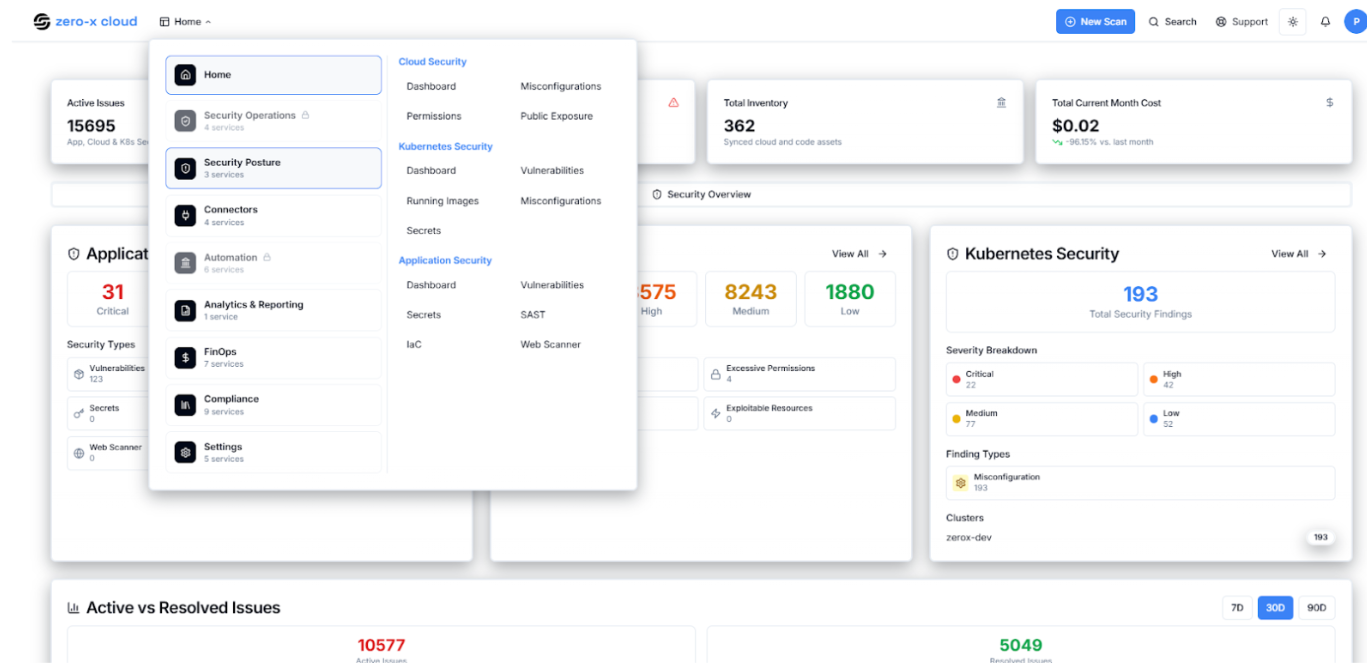The height and width of the screenshot is (664, 1372).
Task: Open Application Security Vulnerabilities link
Action: coord(552,285)
